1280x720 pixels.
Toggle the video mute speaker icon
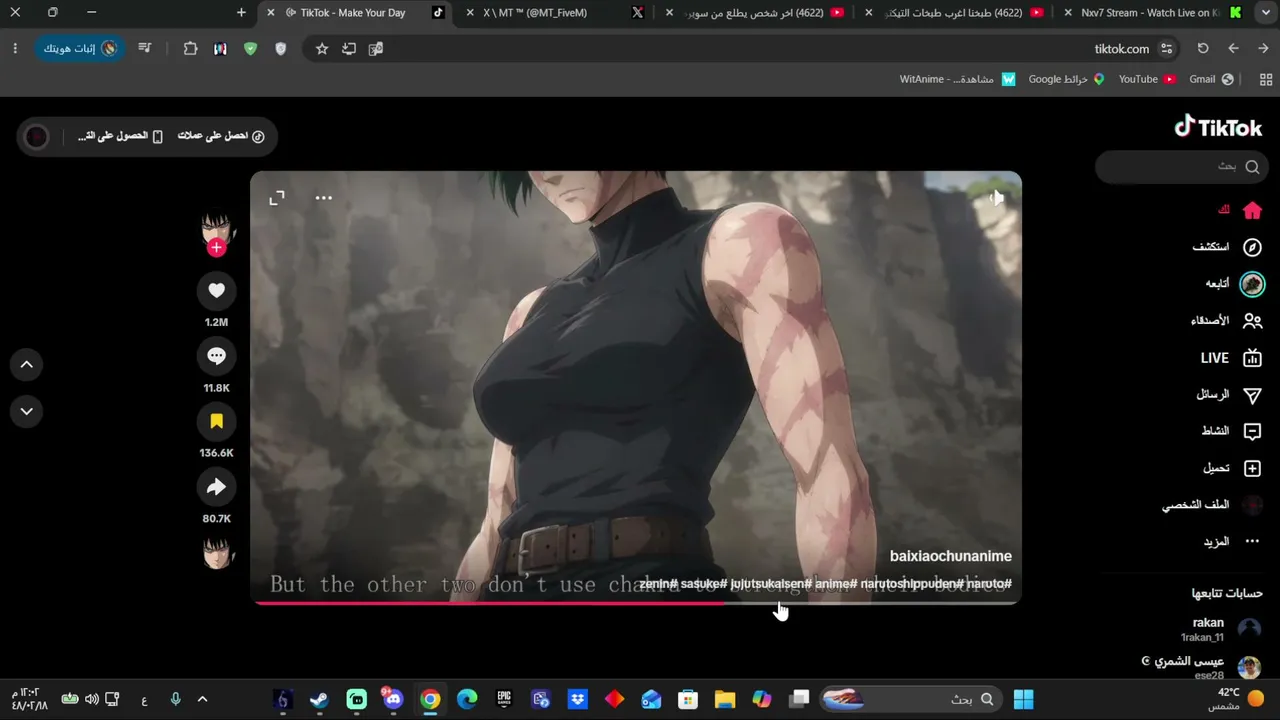click(x=996, y=198)
